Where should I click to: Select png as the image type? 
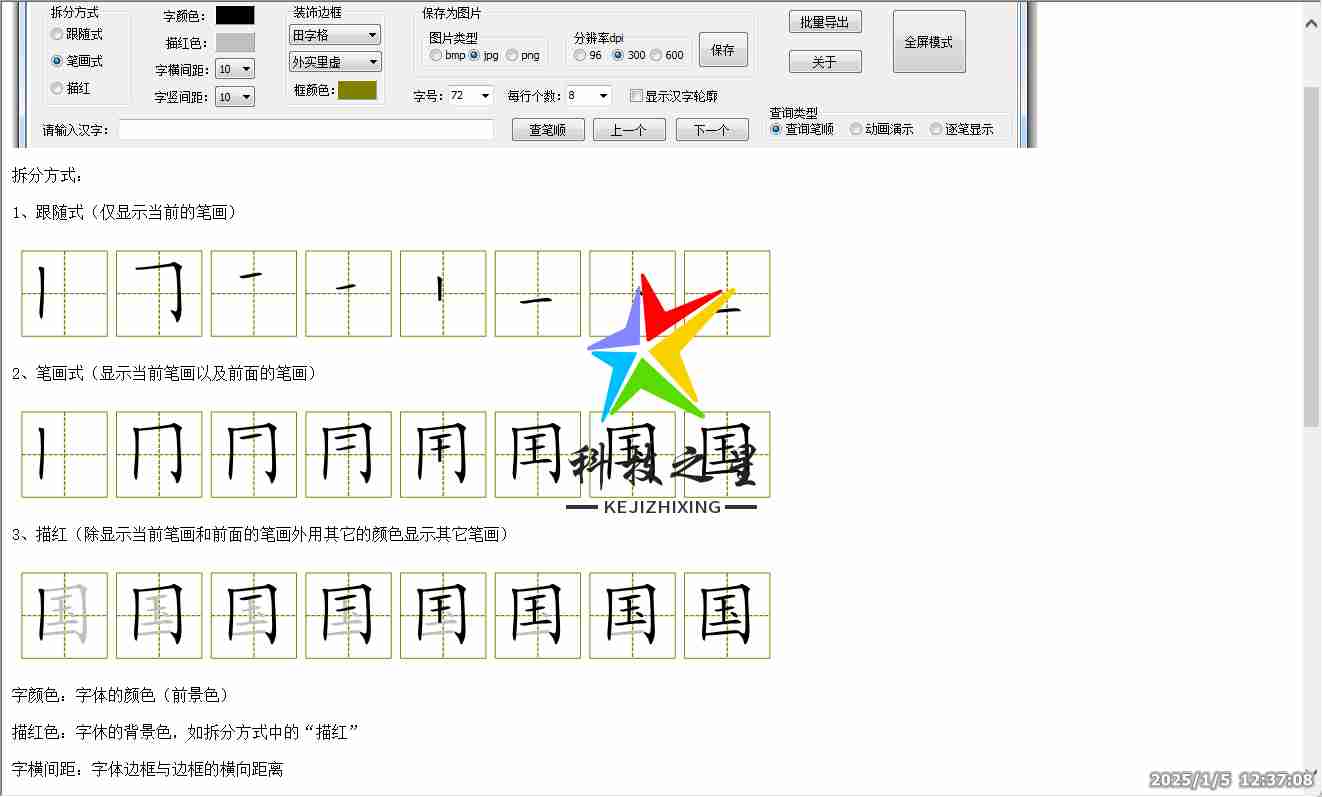click(x=510, y=56)
